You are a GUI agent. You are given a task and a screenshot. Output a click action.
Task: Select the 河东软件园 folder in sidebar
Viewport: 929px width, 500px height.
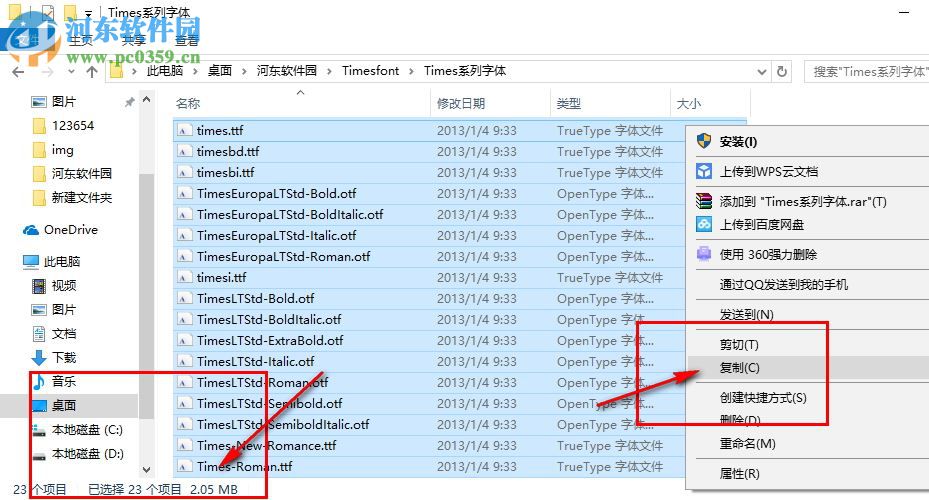[x=82, y=174]
